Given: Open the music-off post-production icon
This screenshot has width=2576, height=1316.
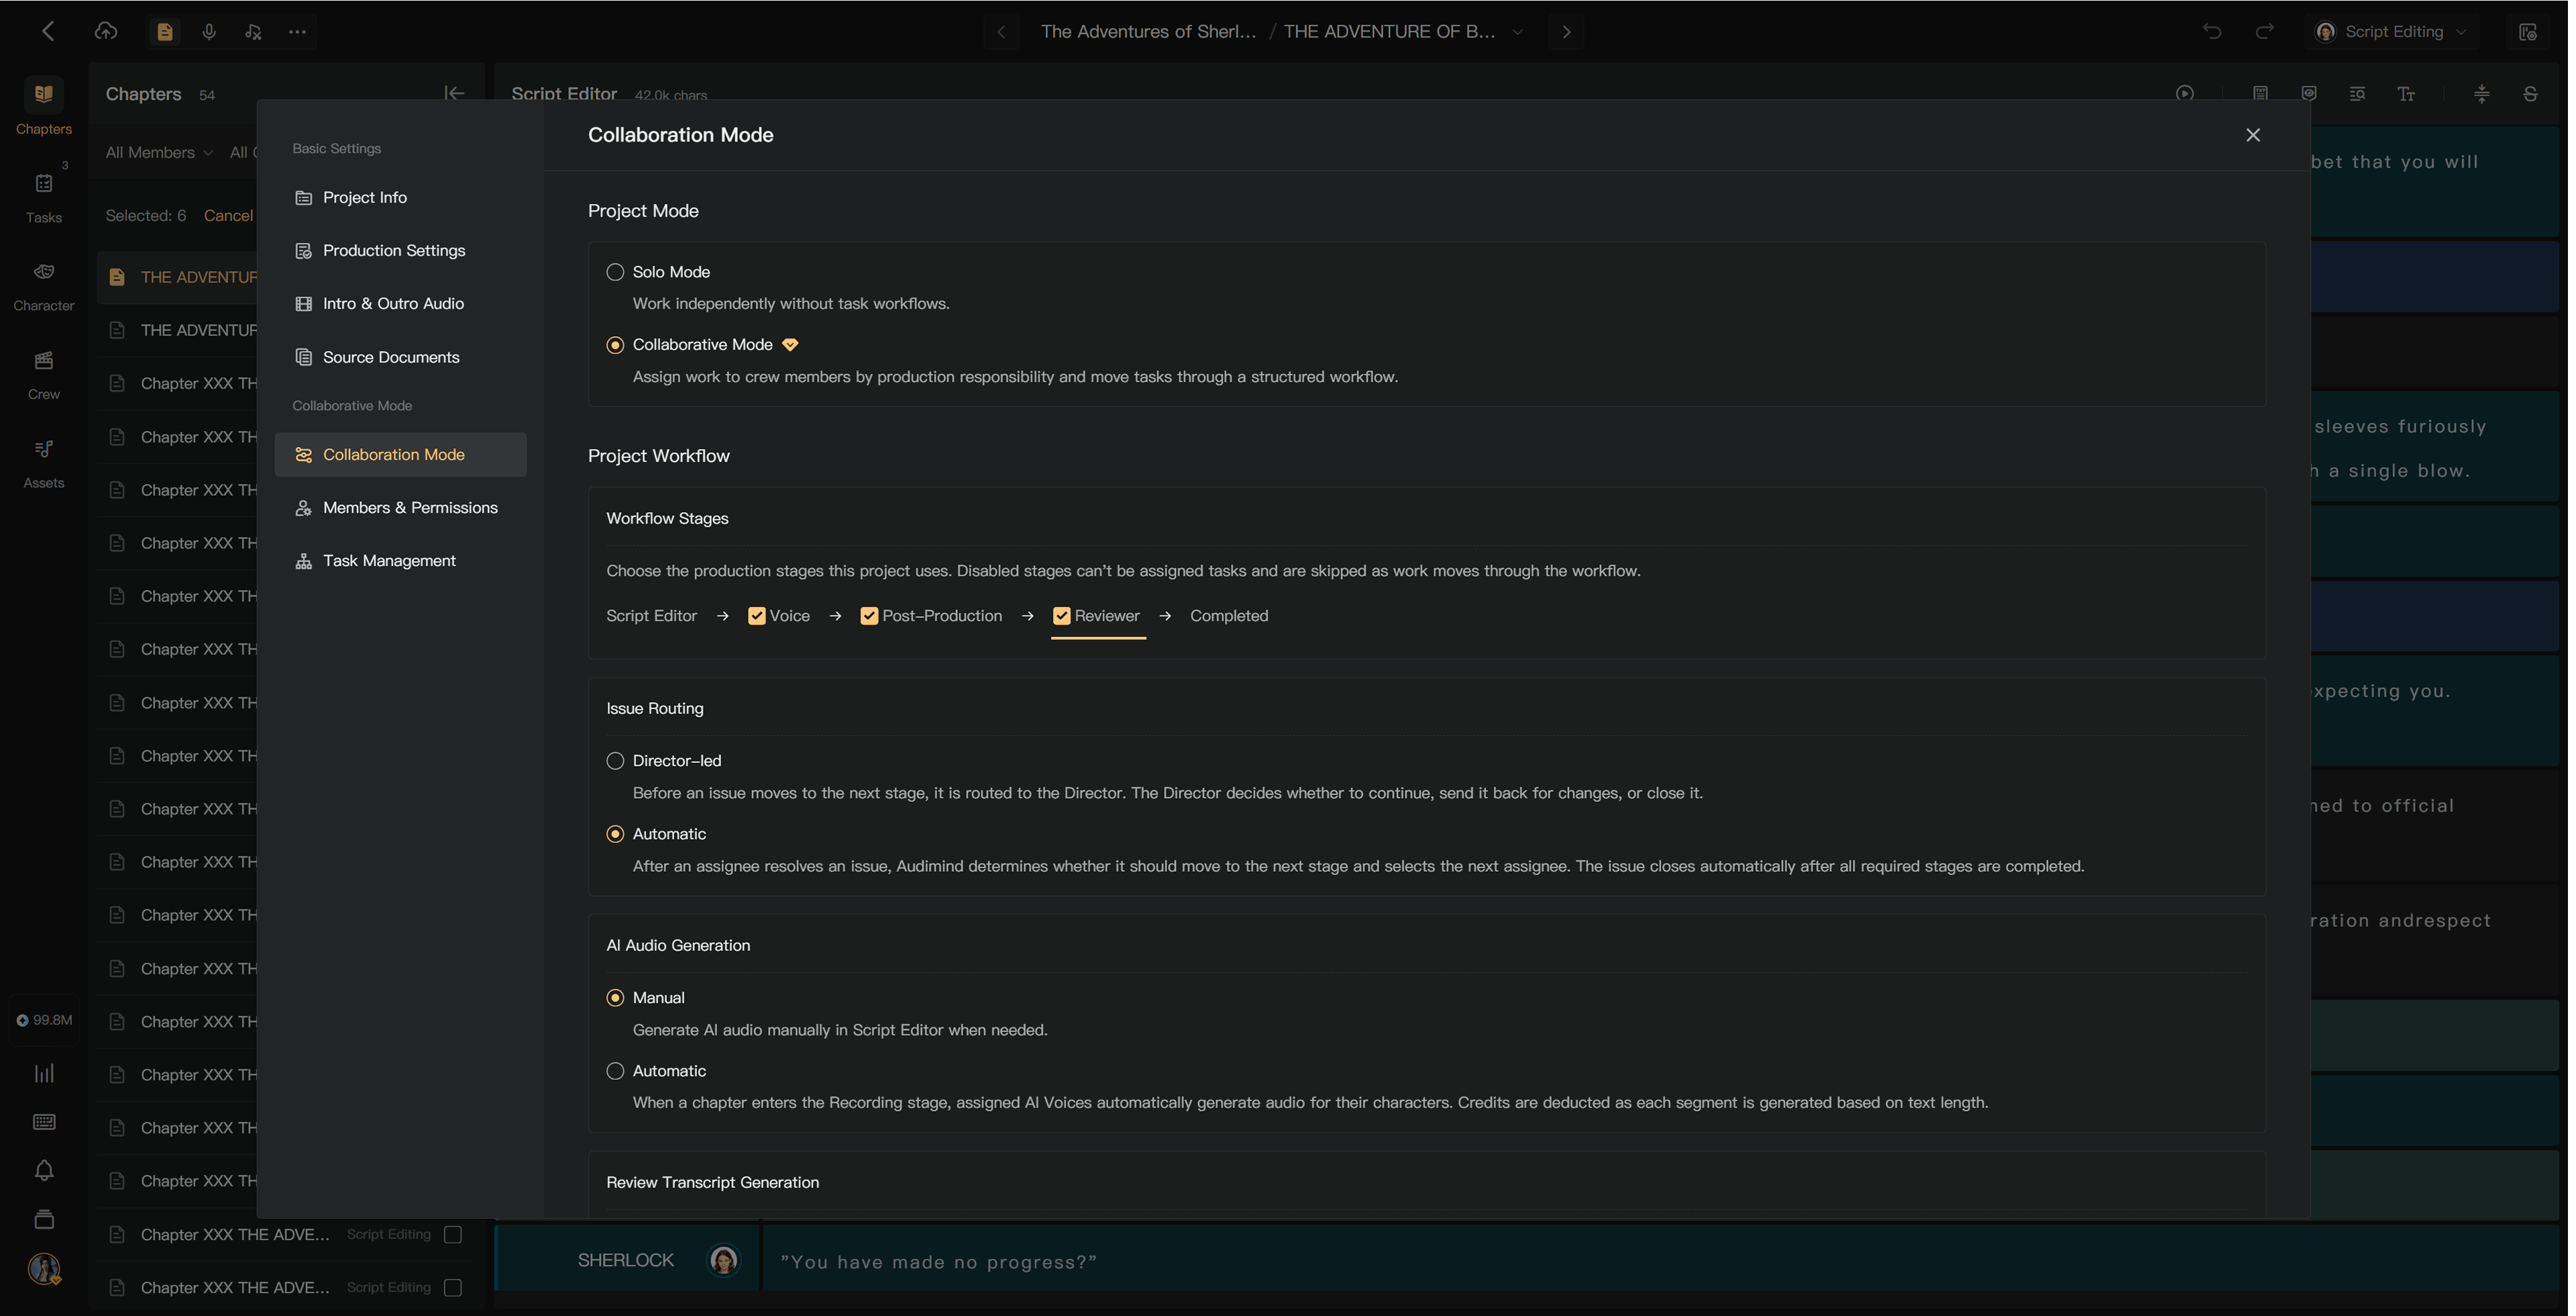Looking at the screenshot, I should click(253, 32).
